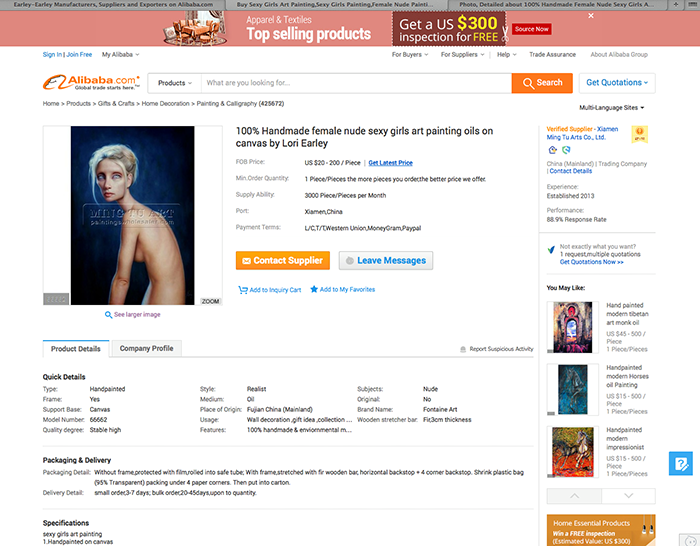Click the search input field
Viewport: 700px width, 546px height.
point(356,83)
